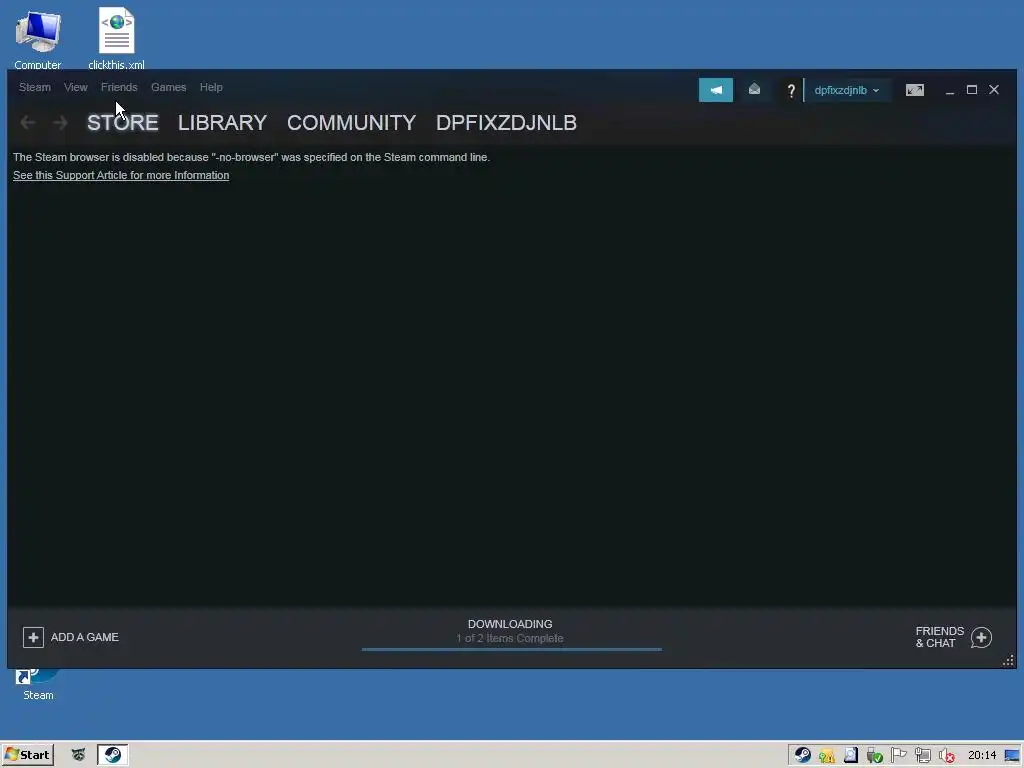This screenshot has width=1024, height=768.
Task: Switch to the LIBRARY tab
Action: pyautogui.click(x=222, y=123)
